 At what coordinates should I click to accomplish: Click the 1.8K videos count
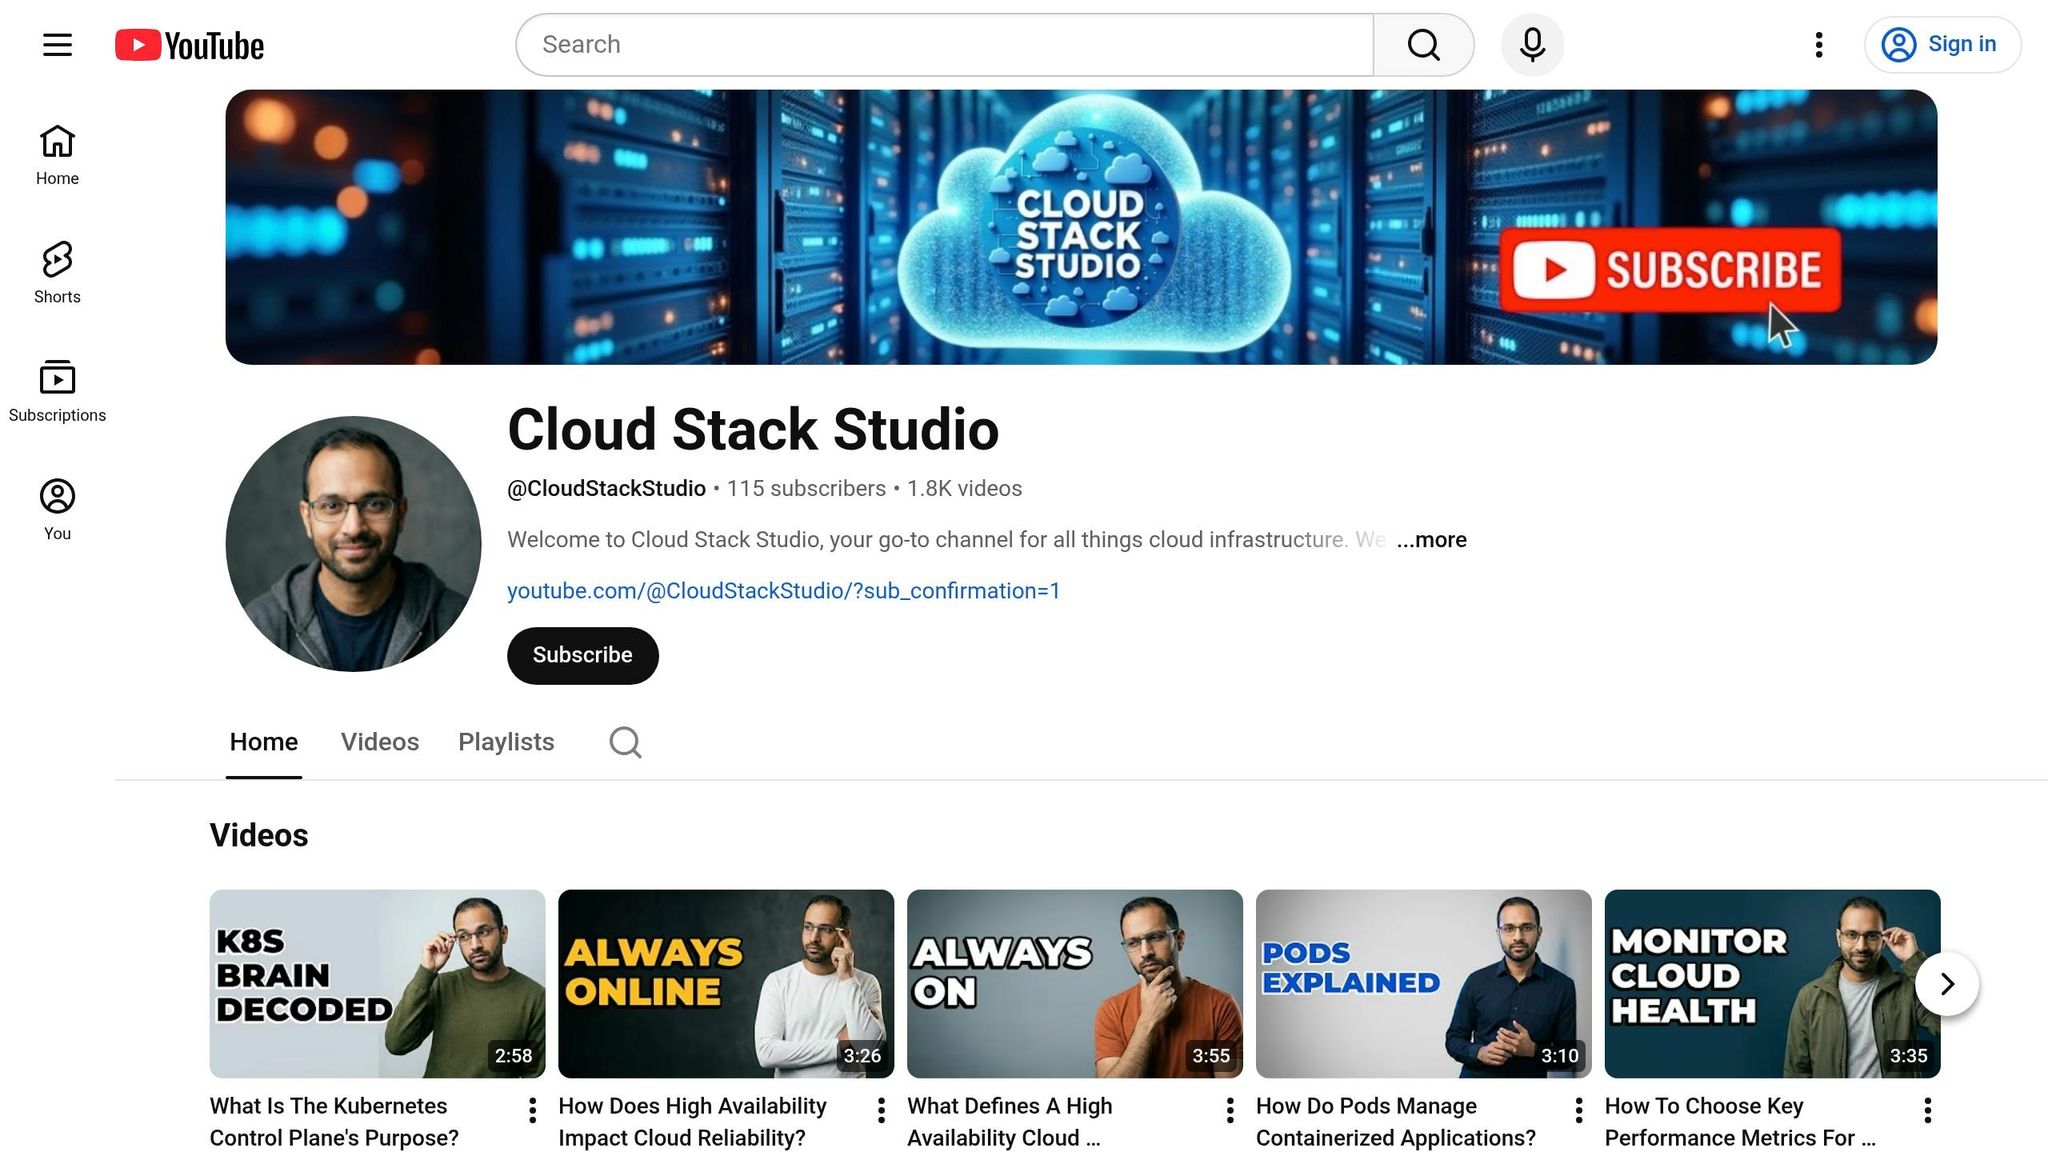pyautogui.click(x=964, y=488)
